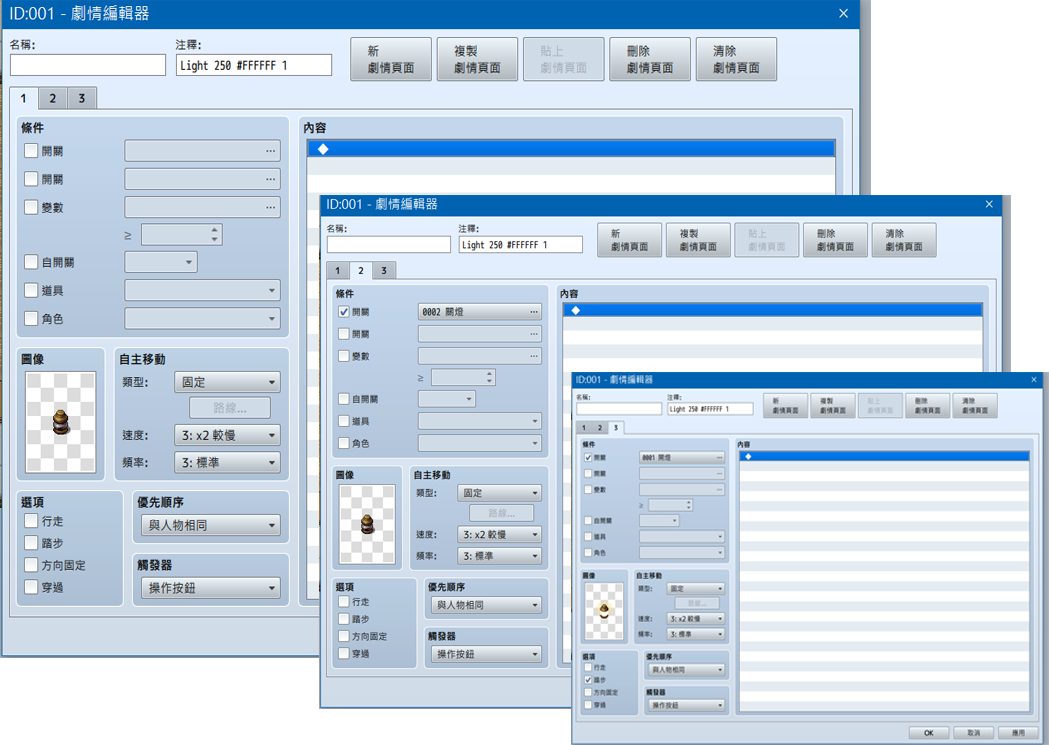1049x745 pixels.
Task: Click the 名稱 name field in the page 1 window
Action: pyautogui.click(x=88, y=65)
